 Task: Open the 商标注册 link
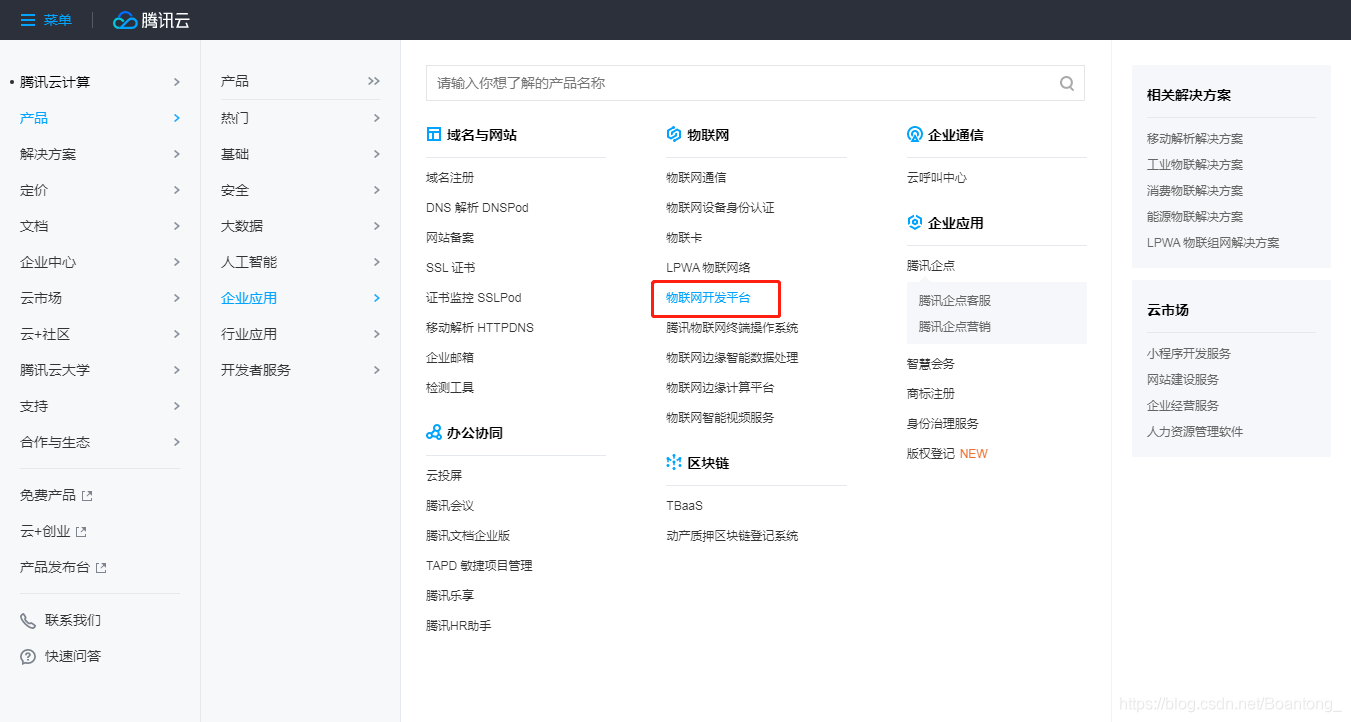pyautogui.click(x=931, y=394)
